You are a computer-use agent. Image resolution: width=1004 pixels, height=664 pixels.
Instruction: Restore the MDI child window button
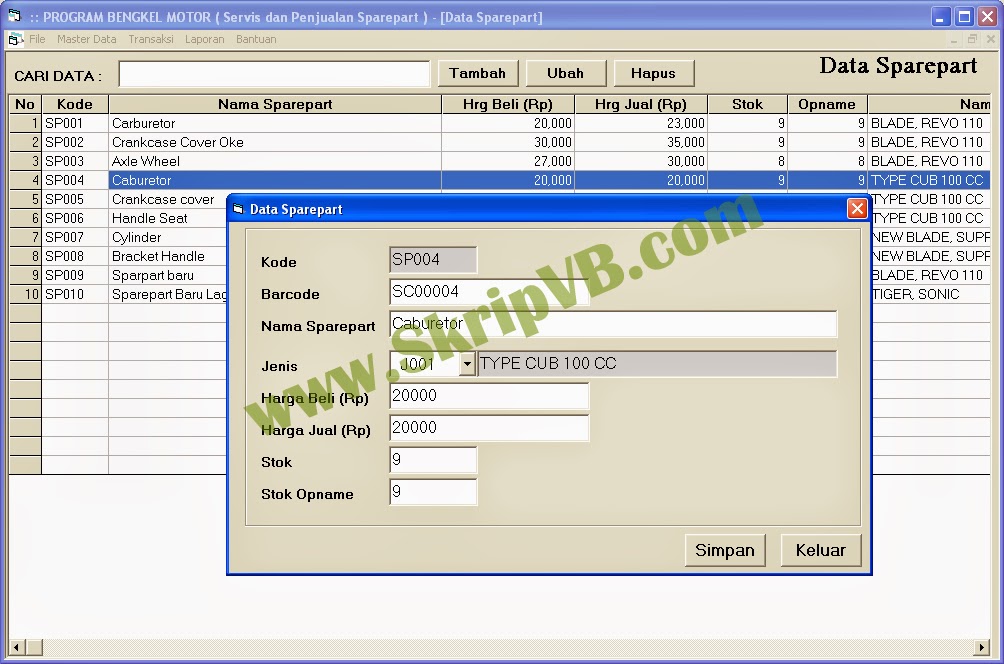[972, 39]
